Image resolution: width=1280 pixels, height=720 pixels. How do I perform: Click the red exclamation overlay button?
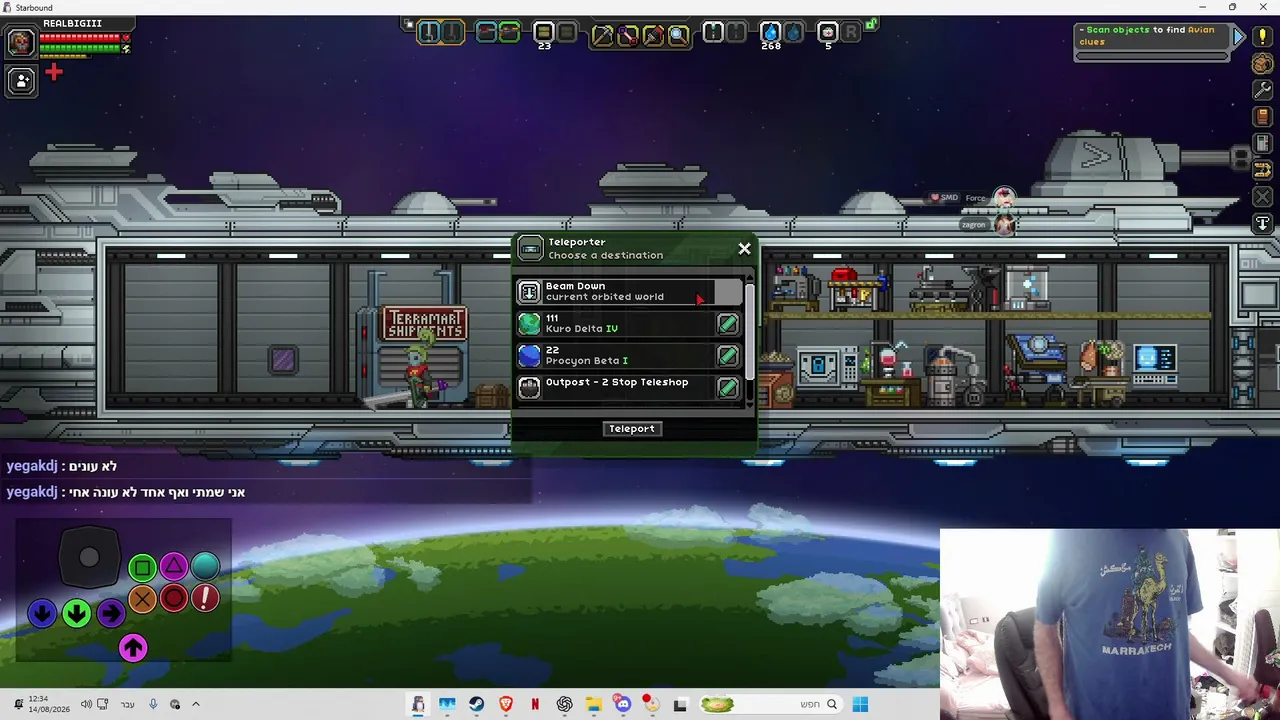pyautogui.click(x=205, y=599)
